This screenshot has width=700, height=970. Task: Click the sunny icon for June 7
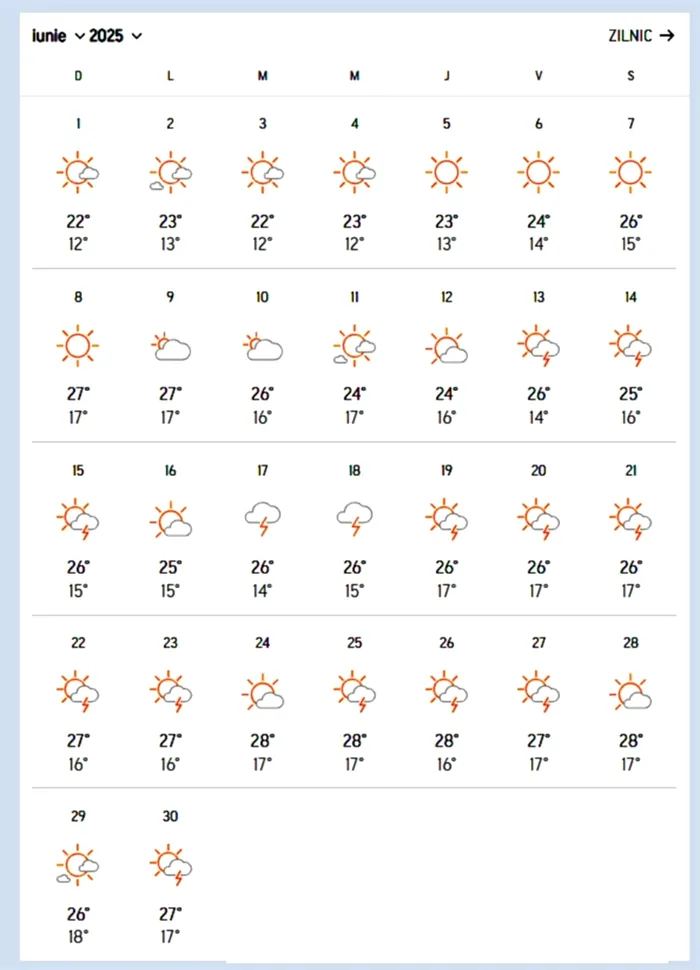[631, 173]
